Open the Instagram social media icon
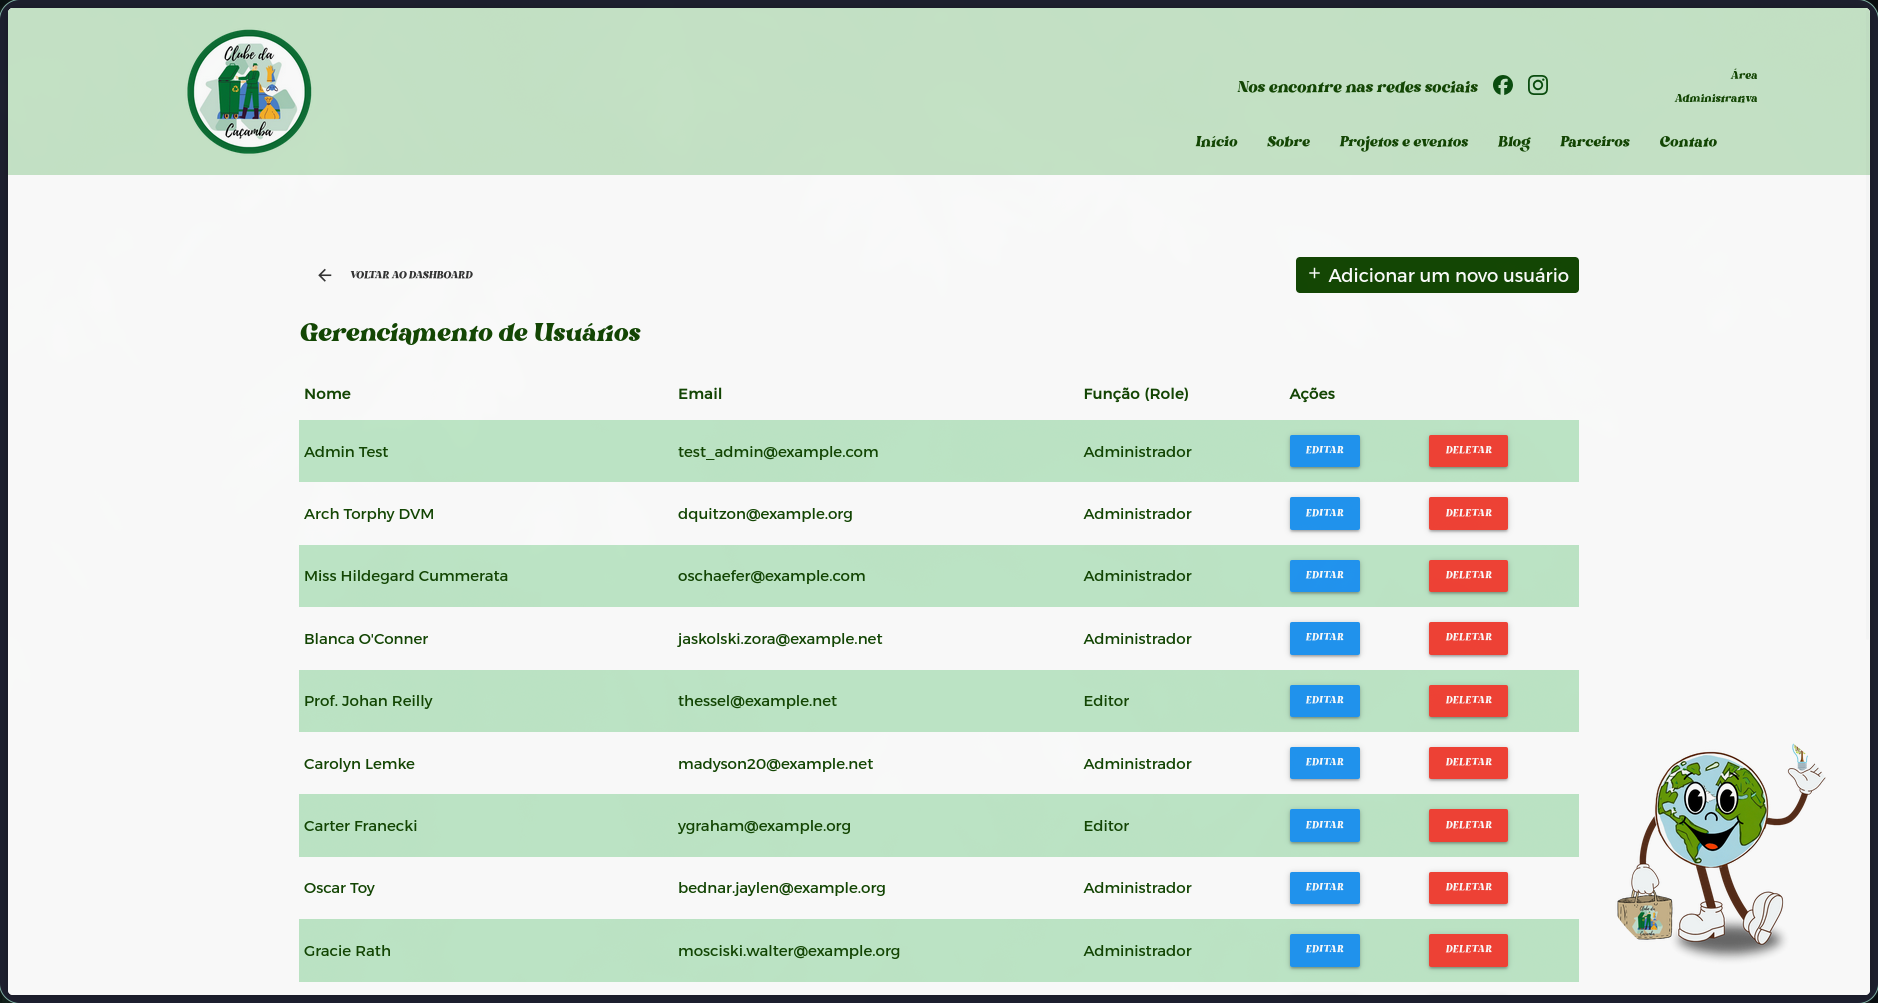Screen dimensions: 1878x1003 (1538, 85)
